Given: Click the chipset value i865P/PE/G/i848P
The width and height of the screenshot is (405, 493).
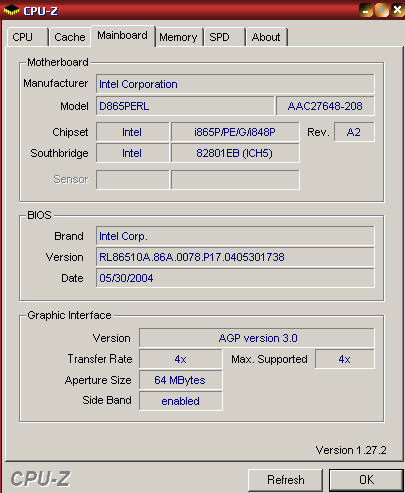Looking at the screenshot, I should point(235,132).
